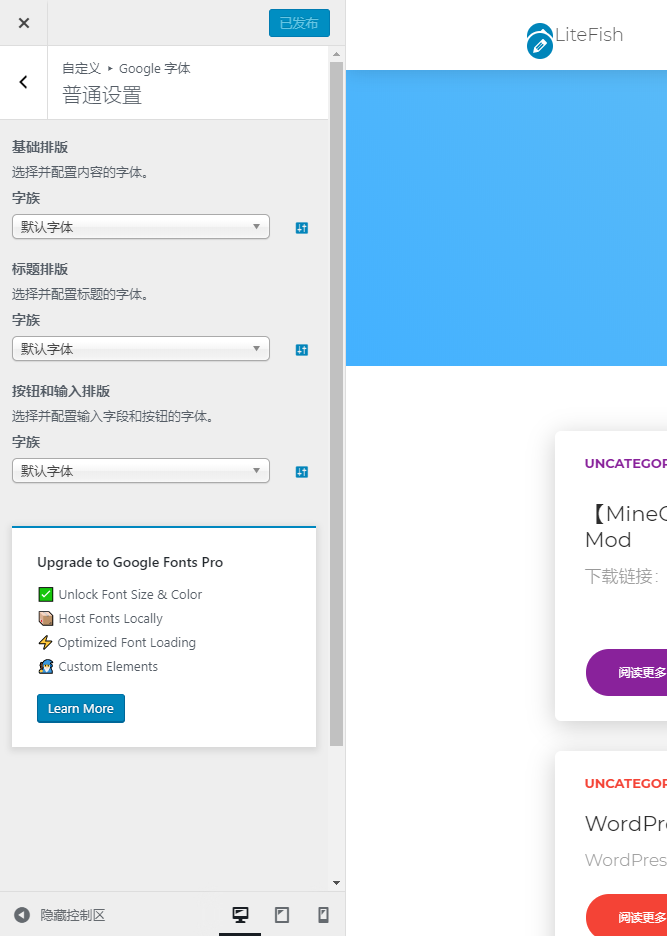Click the package box icon
The height and width of the screenshot is (936, 667).
45,618
